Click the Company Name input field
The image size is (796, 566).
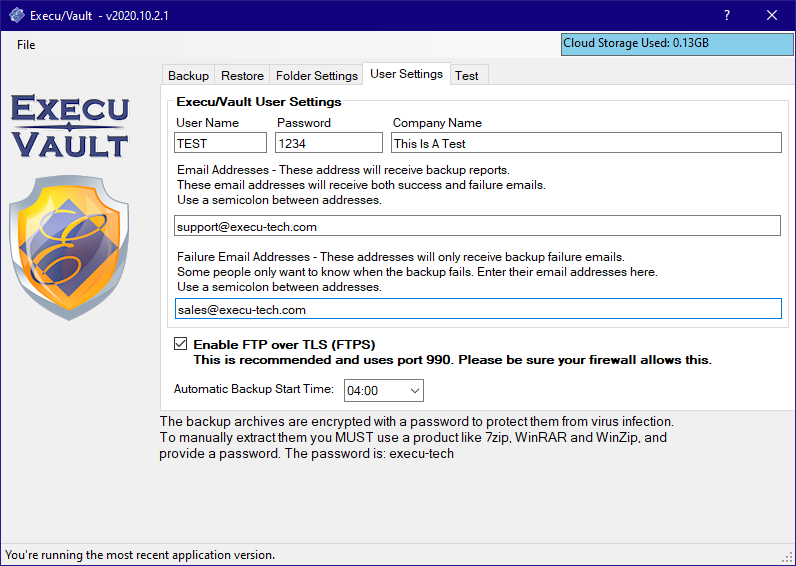point(586,143)
